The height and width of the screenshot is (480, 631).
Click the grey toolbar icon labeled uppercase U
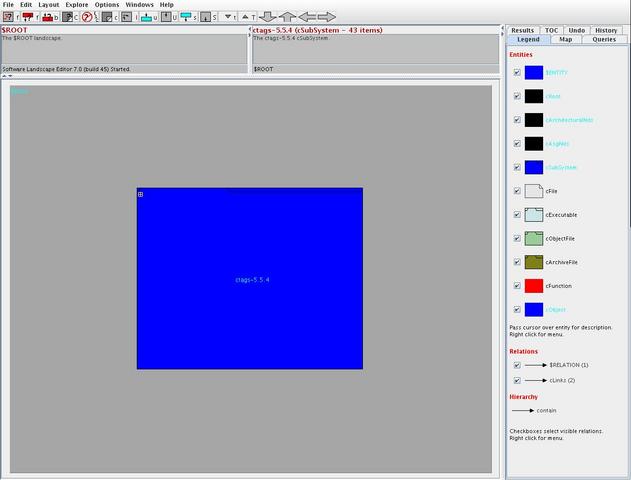[x=166, y=17]
